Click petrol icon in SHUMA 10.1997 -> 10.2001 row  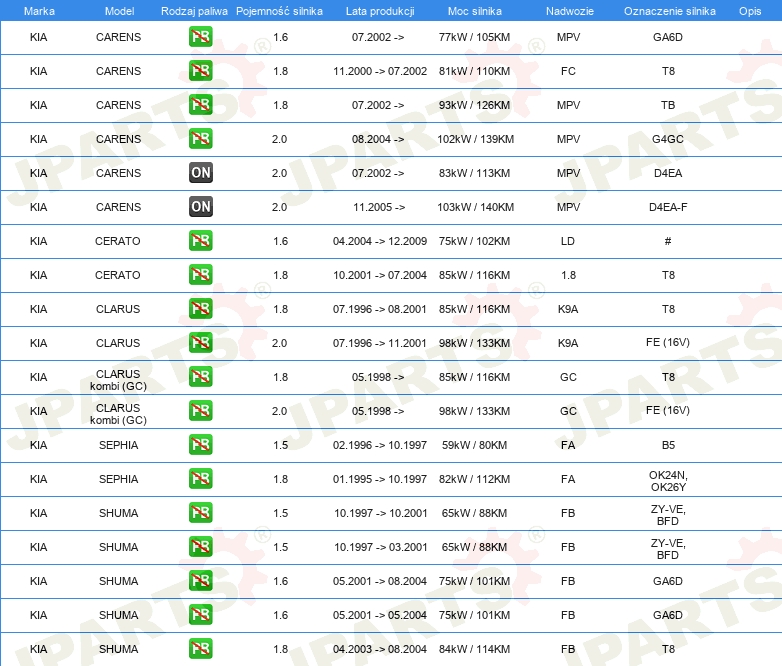[200, 513]
